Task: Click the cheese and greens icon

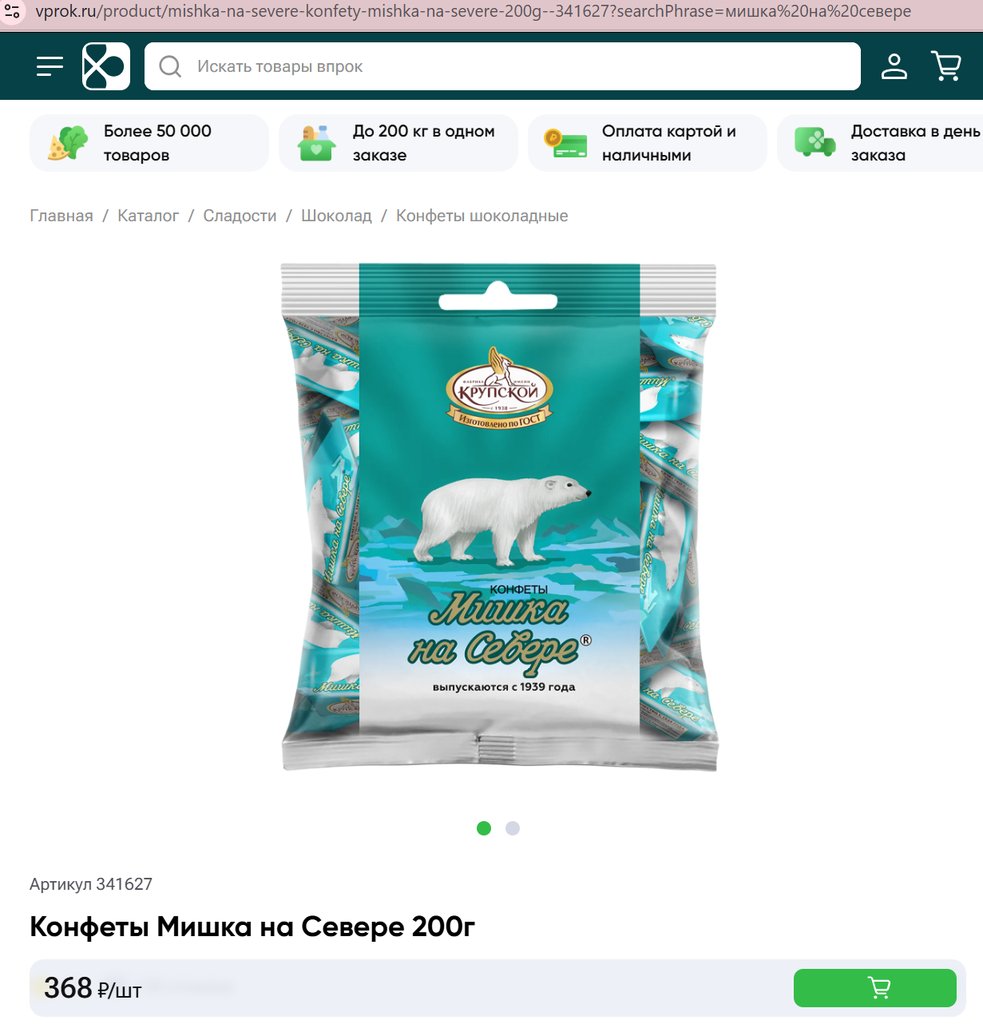Action: point(67,143)
